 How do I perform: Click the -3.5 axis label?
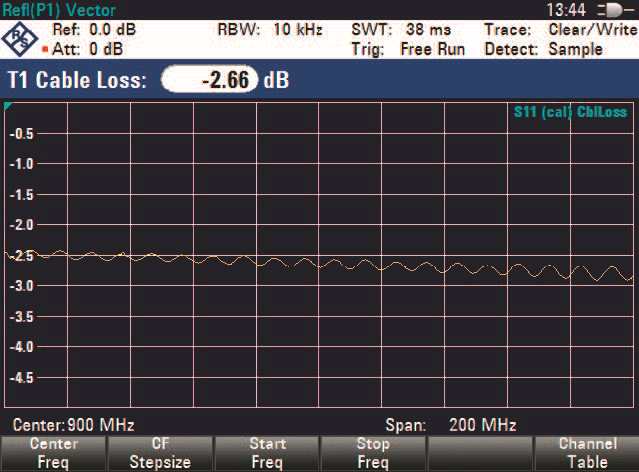click(22, 317)
